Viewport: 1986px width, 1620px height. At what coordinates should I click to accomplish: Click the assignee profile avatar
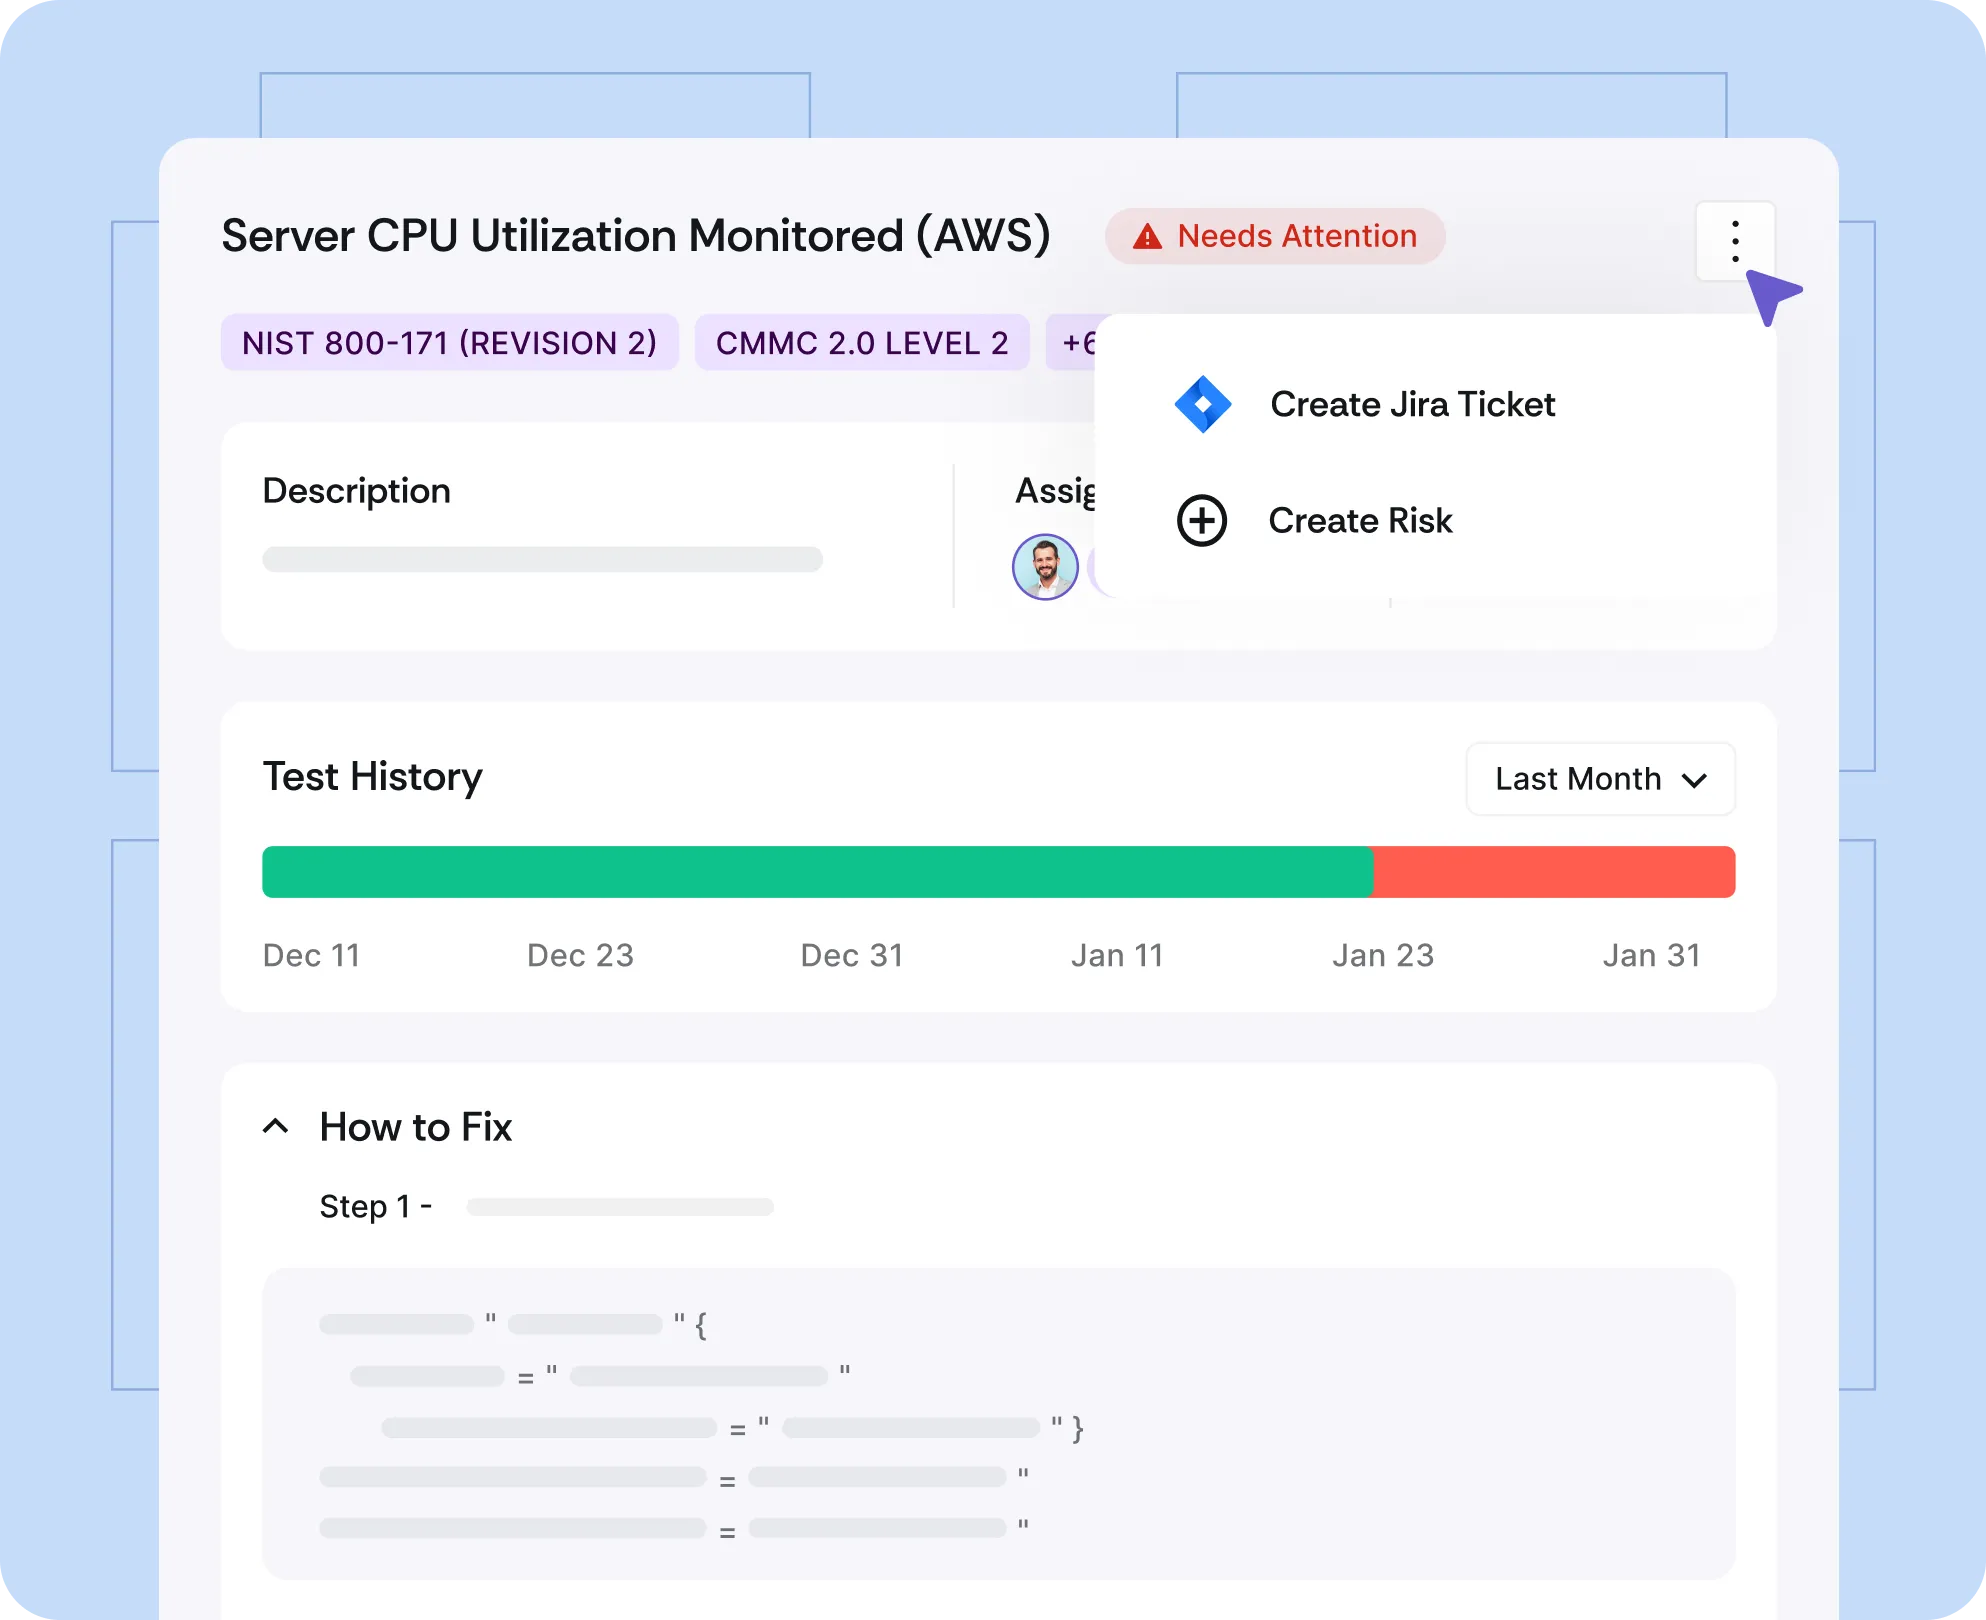[x=1045, y=566]
